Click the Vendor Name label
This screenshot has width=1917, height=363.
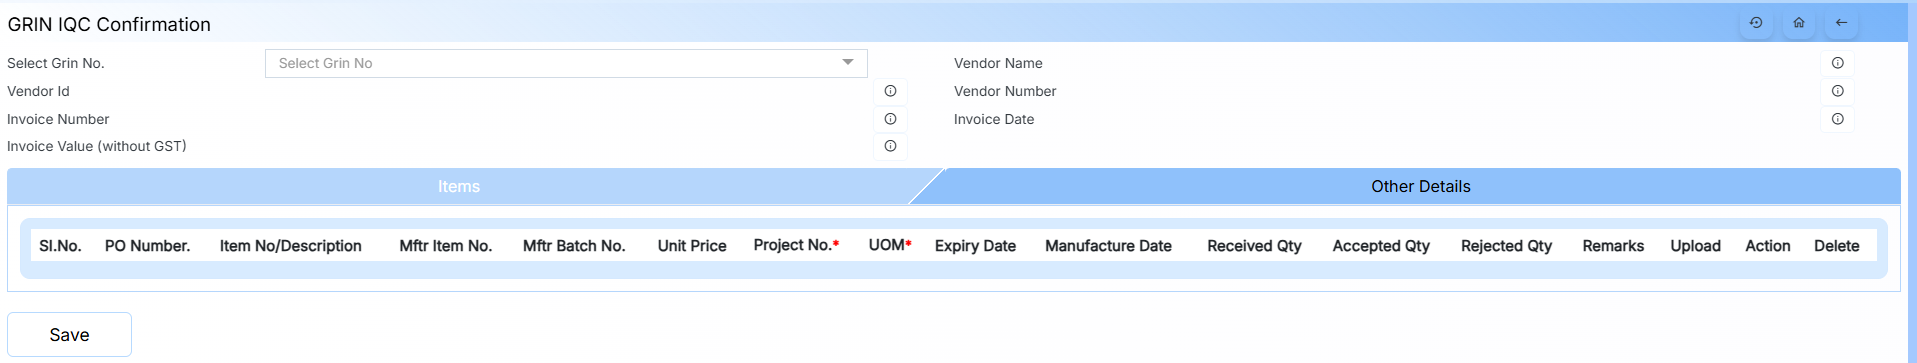tap(998, 63)
